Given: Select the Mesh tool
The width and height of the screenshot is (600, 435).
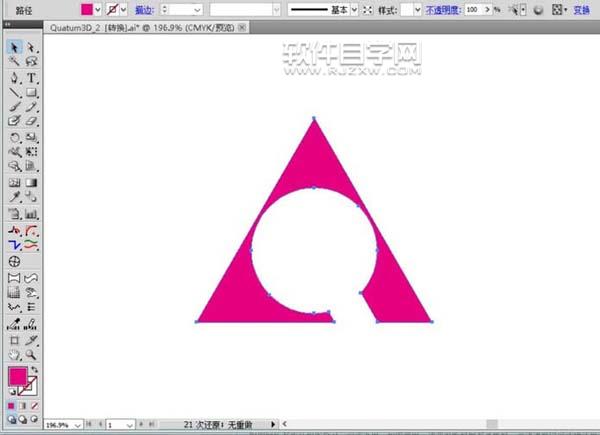Looking at the screenshot, I should [14, 182].
